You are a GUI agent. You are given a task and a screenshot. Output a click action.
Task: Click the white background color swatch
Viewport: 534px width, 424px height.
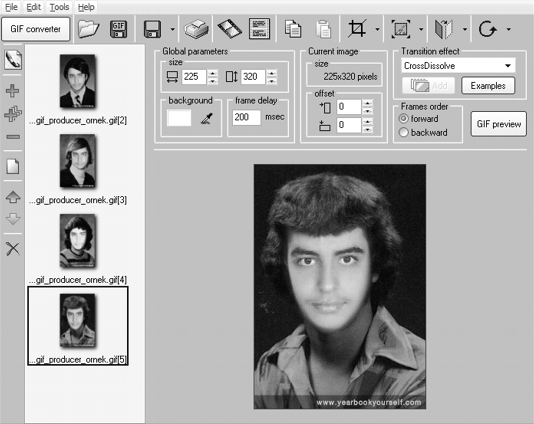click(179, 118)
